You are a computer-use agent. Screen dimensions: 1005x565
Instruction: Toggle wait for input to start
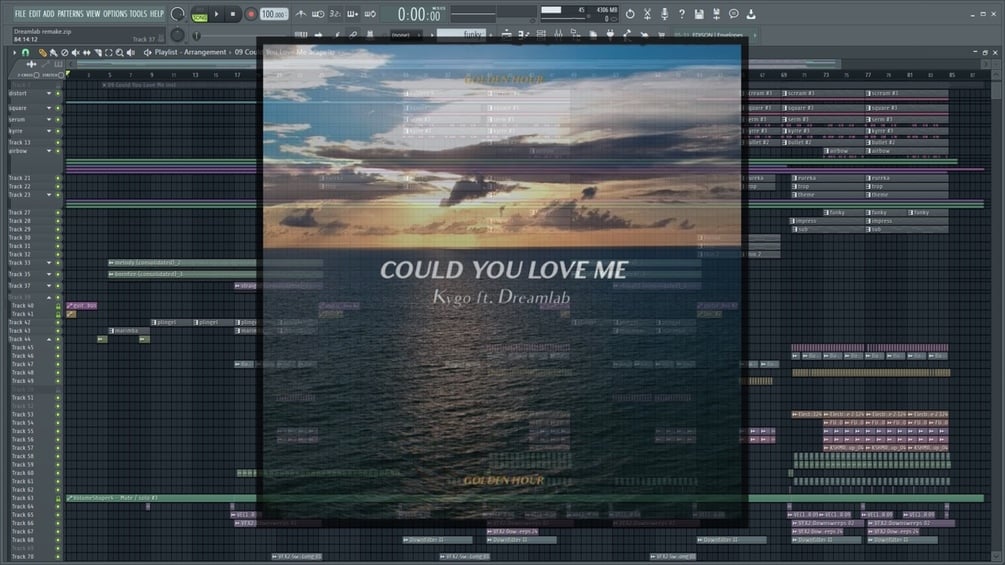tap(318, 13)
